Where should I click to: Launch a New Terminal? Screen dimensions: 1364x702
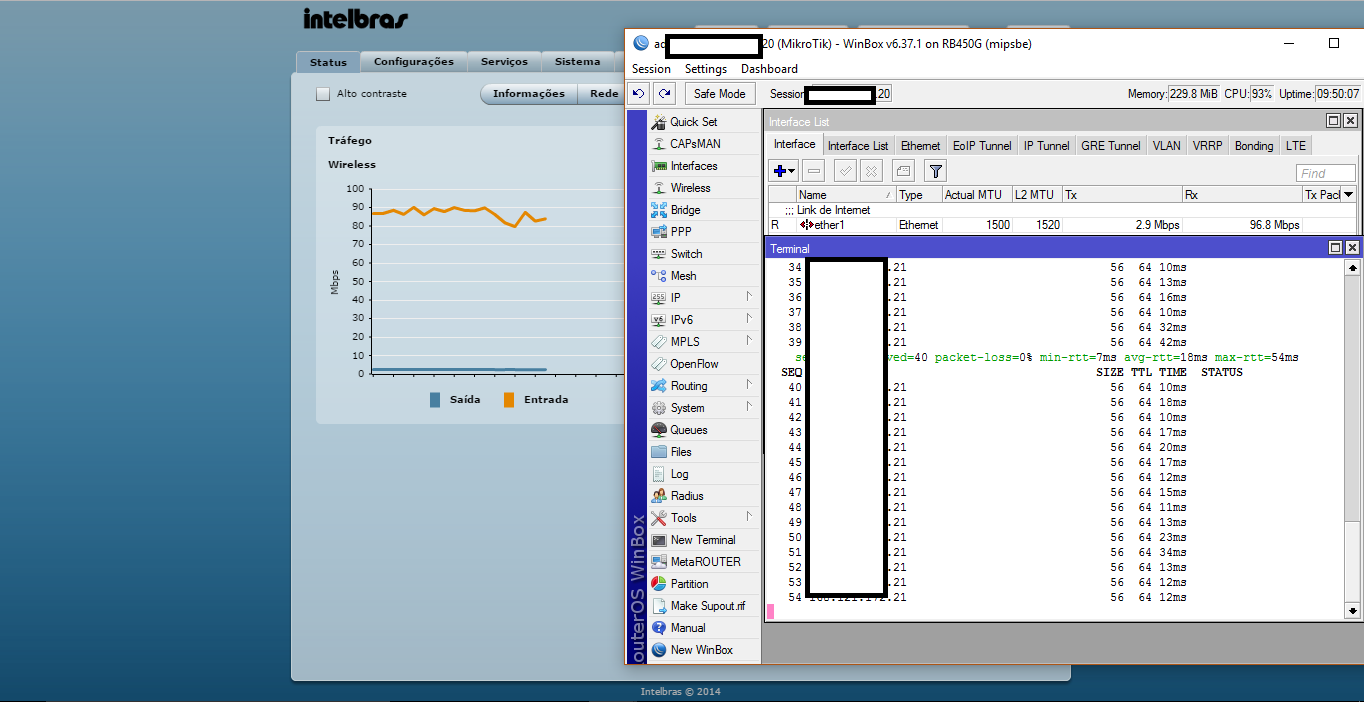[x=702, y=540]
